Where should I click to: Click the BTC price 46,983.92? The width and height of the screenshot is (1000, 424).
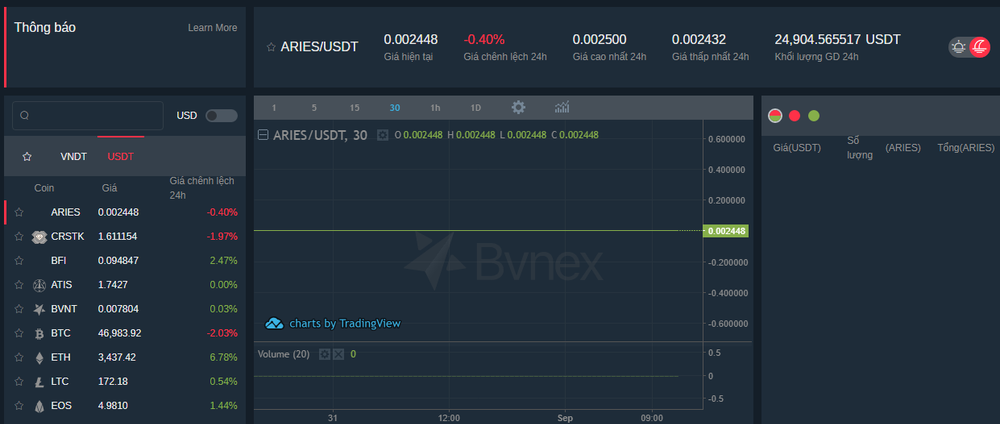[x=120, y=333]
